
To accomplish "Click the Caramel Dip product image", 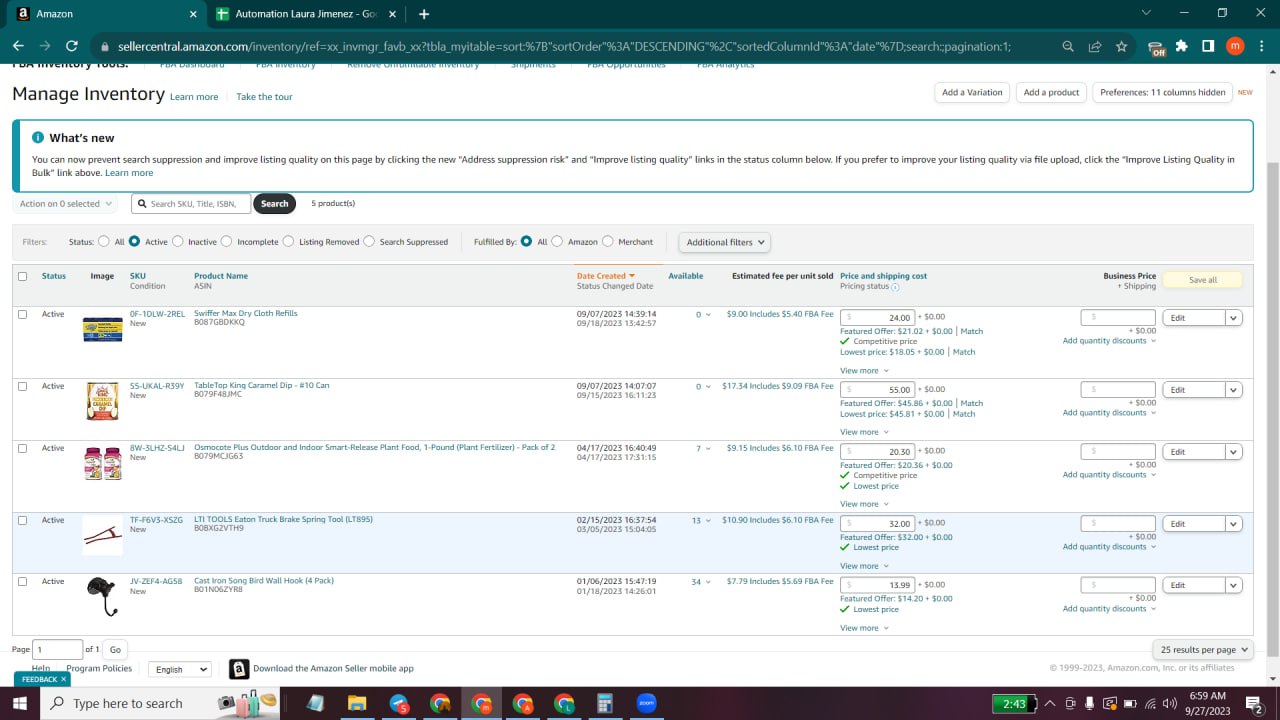I will point(102,401).
